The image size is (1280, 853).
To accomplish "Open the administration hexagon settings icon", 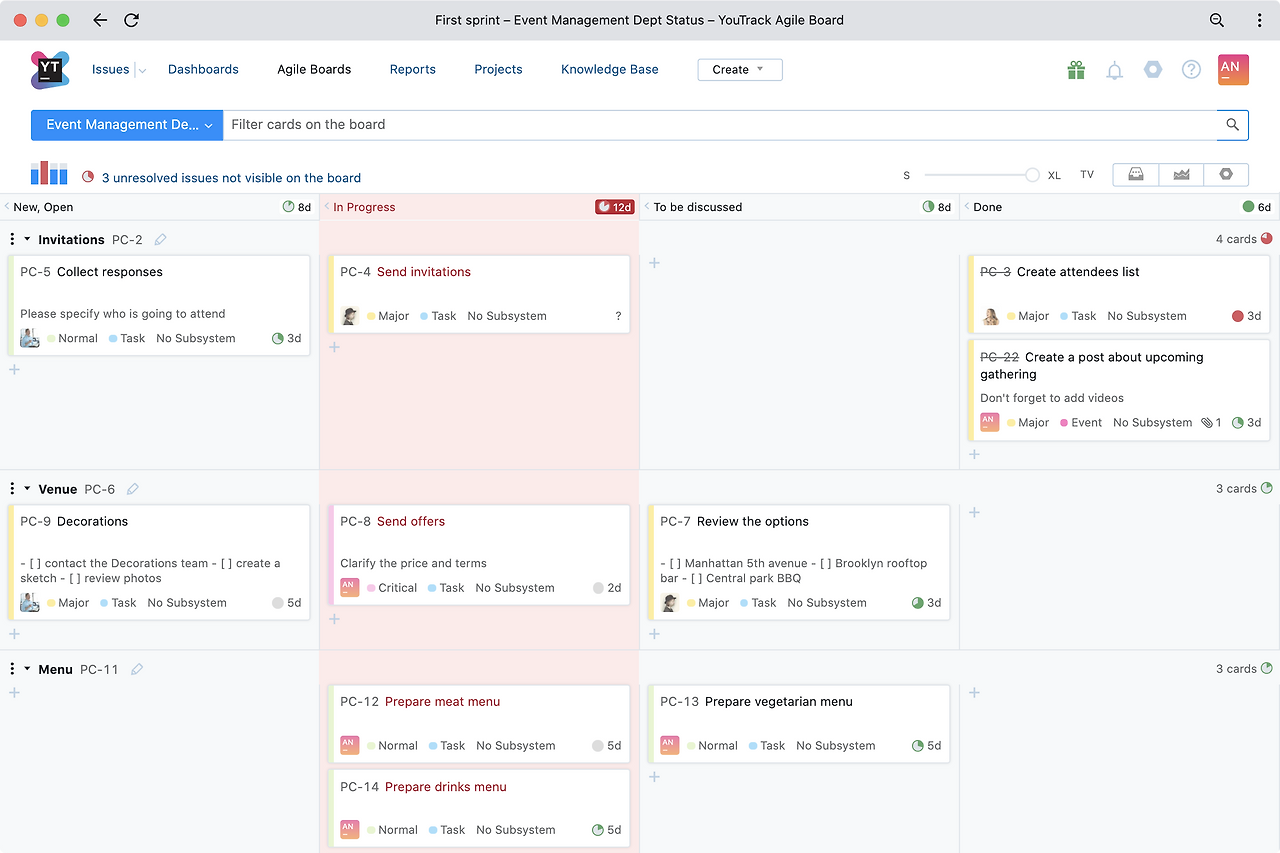I will tap(1153, 69).
